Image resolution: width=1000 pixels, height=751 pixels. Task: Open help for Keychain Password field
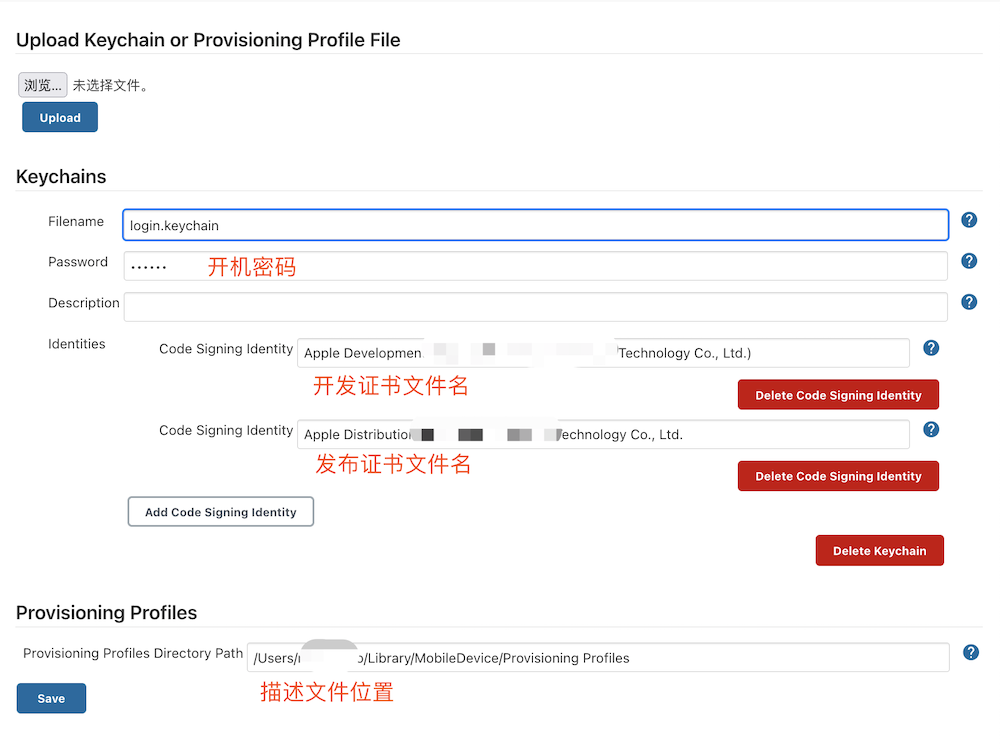click(969, 261)
